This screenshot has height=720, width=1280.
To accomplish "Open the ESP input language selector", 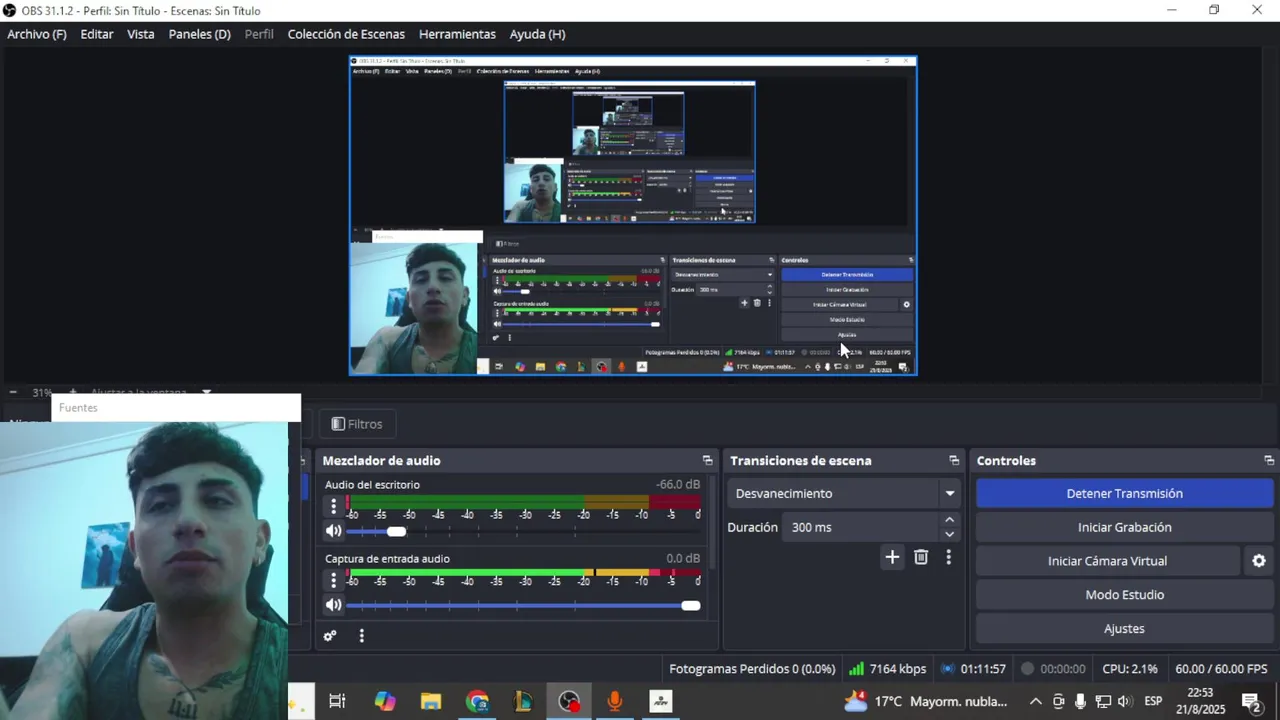I will pyautogui.click(x=1153, y=702).
